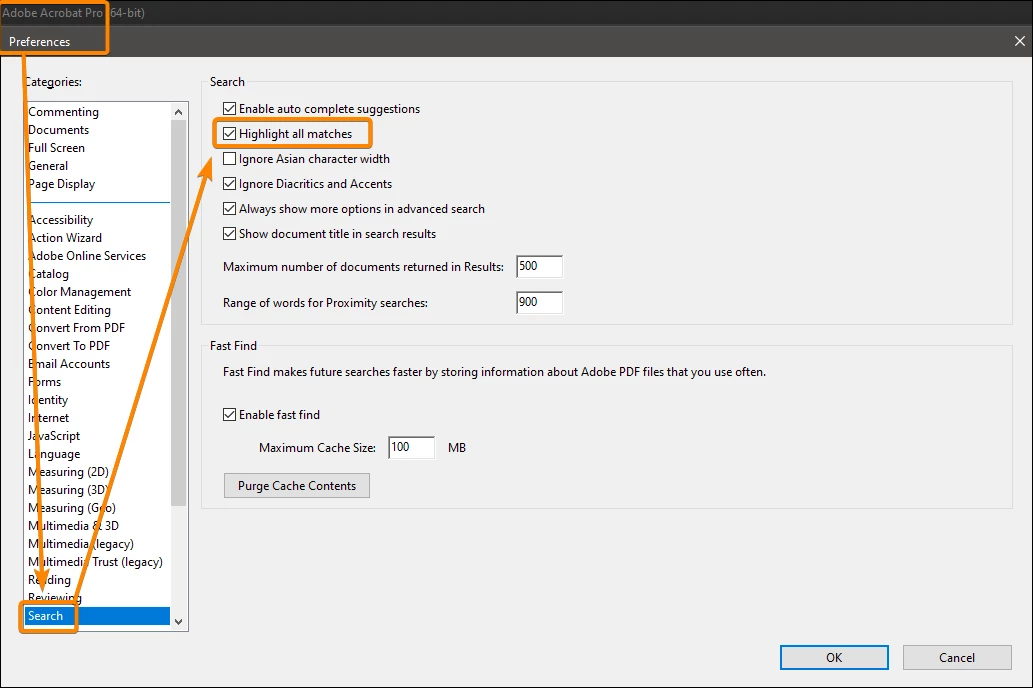
Task: Select Convert To PDF category
Action: pos(69,346)
